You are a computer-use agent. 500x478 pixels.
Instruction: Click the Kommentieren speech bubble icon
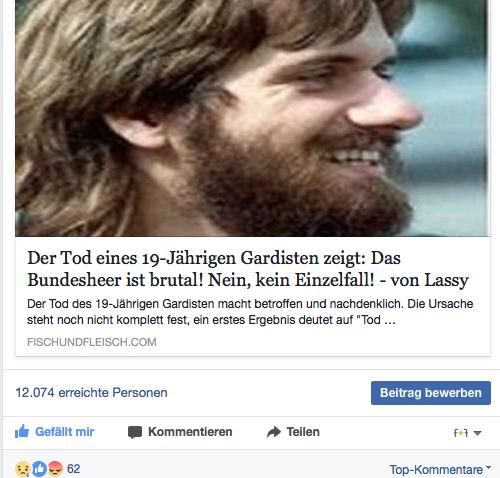[135, 432]
